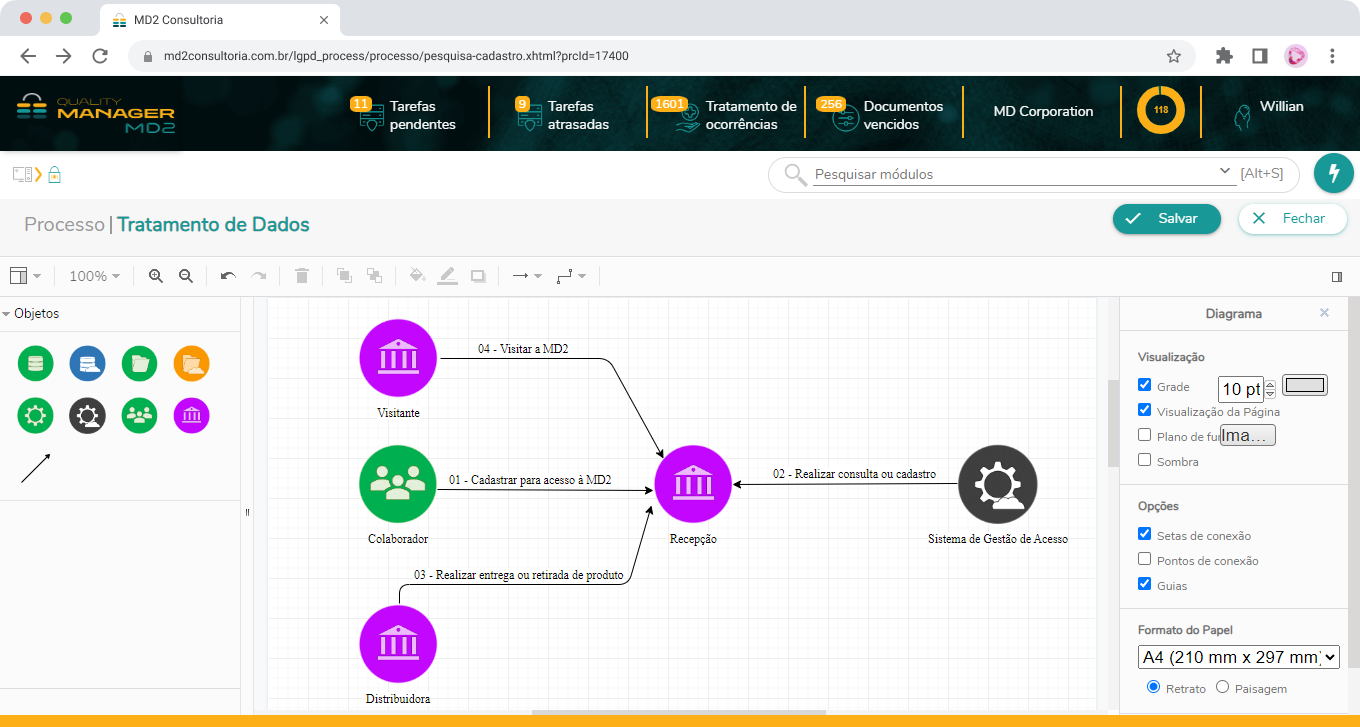Select the arrow connector in Objetos palette
This screenshot has height=727, width=1360.
click(36, 468)
